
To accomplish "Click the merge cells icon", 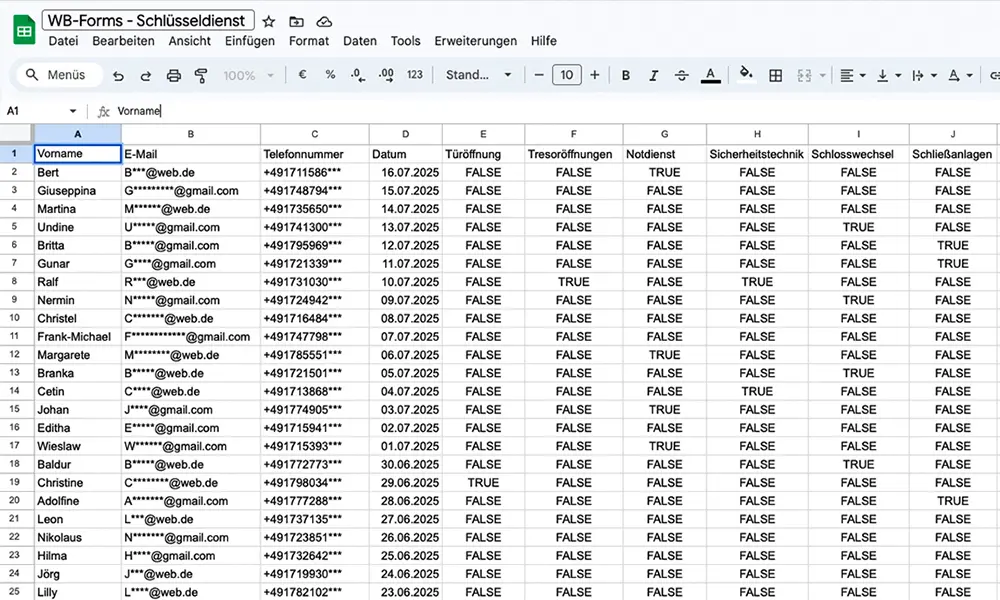I will [804, 75].
